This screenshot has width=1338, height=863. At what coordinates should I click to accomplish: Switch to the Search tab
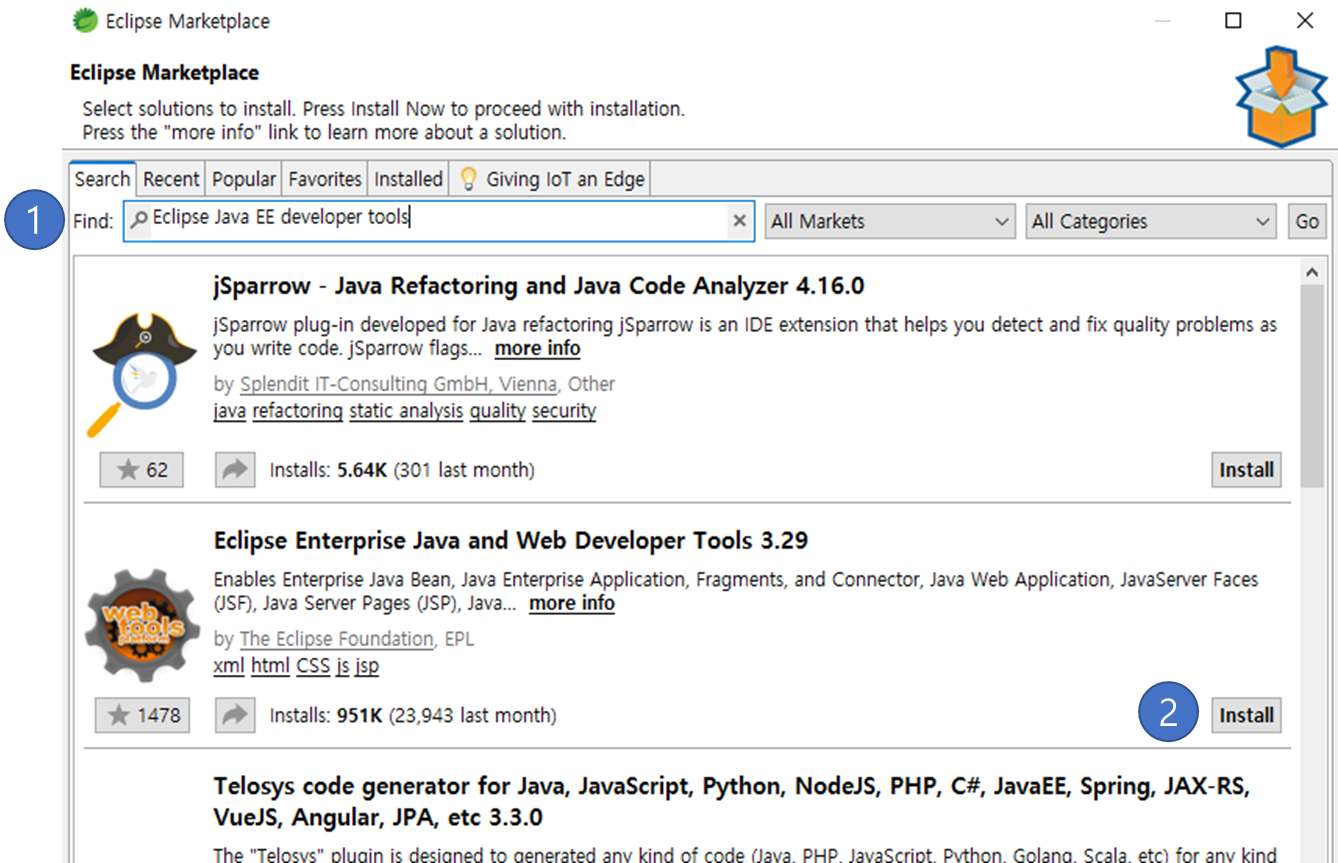point(102,179)
